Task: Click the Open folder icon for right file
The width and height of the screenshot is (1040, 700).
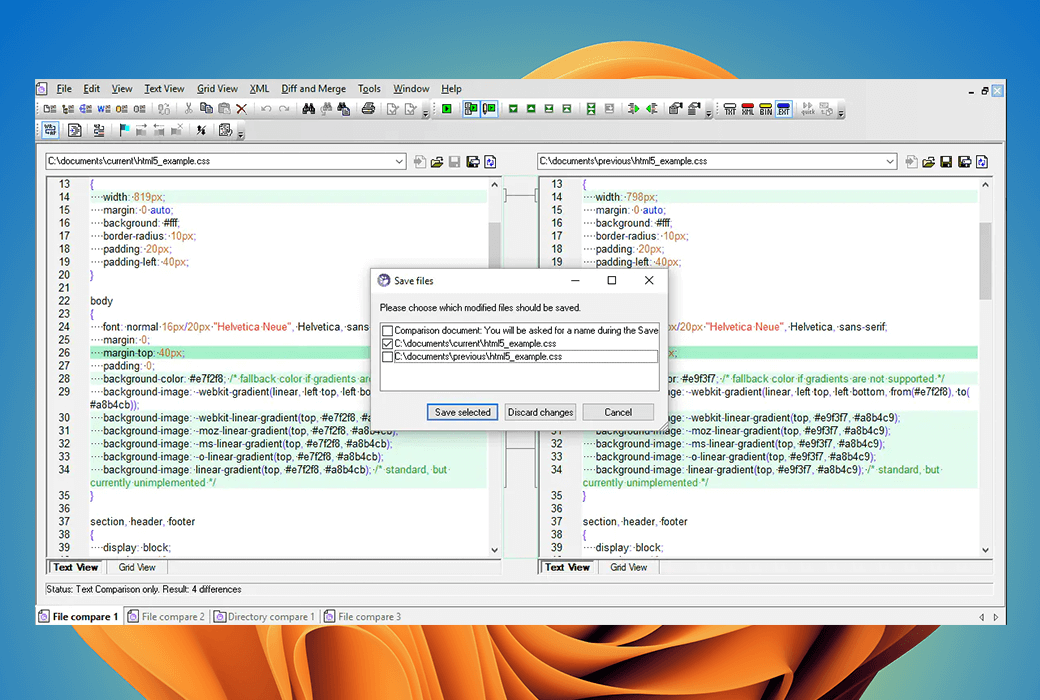Action: pos(929,162)
